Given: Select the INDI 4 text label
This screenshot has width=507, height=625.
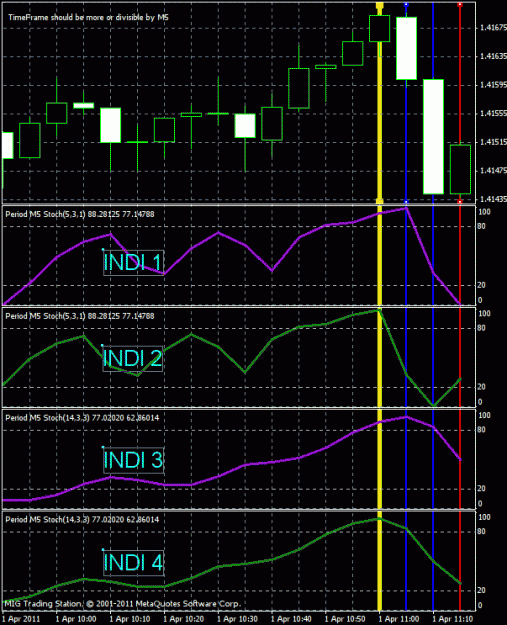Looking at the screenshot, I should (133, 562).
